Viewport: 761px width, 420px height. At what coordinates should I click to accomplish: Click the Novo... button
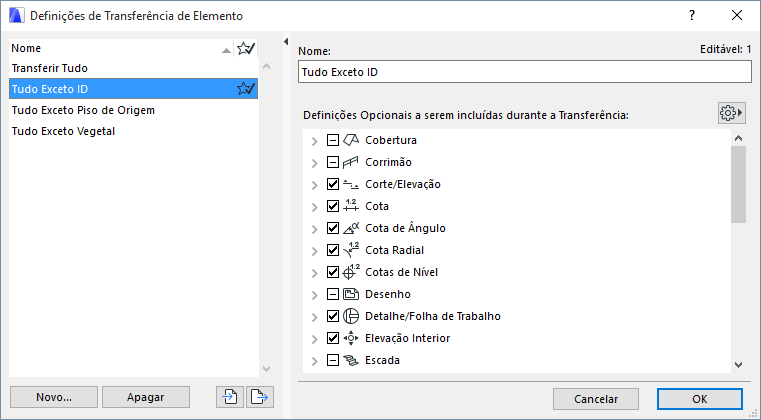[53, 397]
